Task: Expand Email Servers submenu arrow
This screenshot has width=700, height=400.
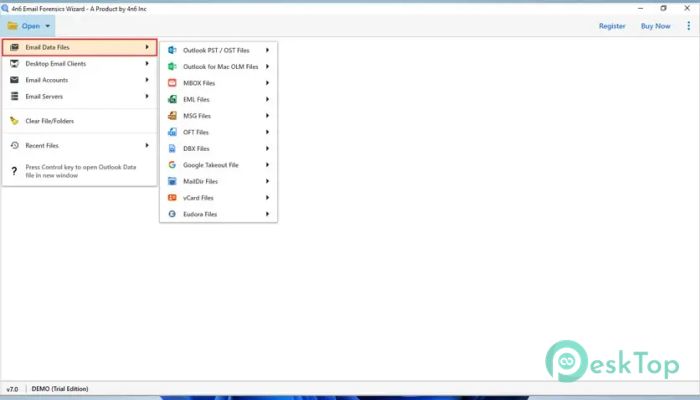Action: (147, 96)
